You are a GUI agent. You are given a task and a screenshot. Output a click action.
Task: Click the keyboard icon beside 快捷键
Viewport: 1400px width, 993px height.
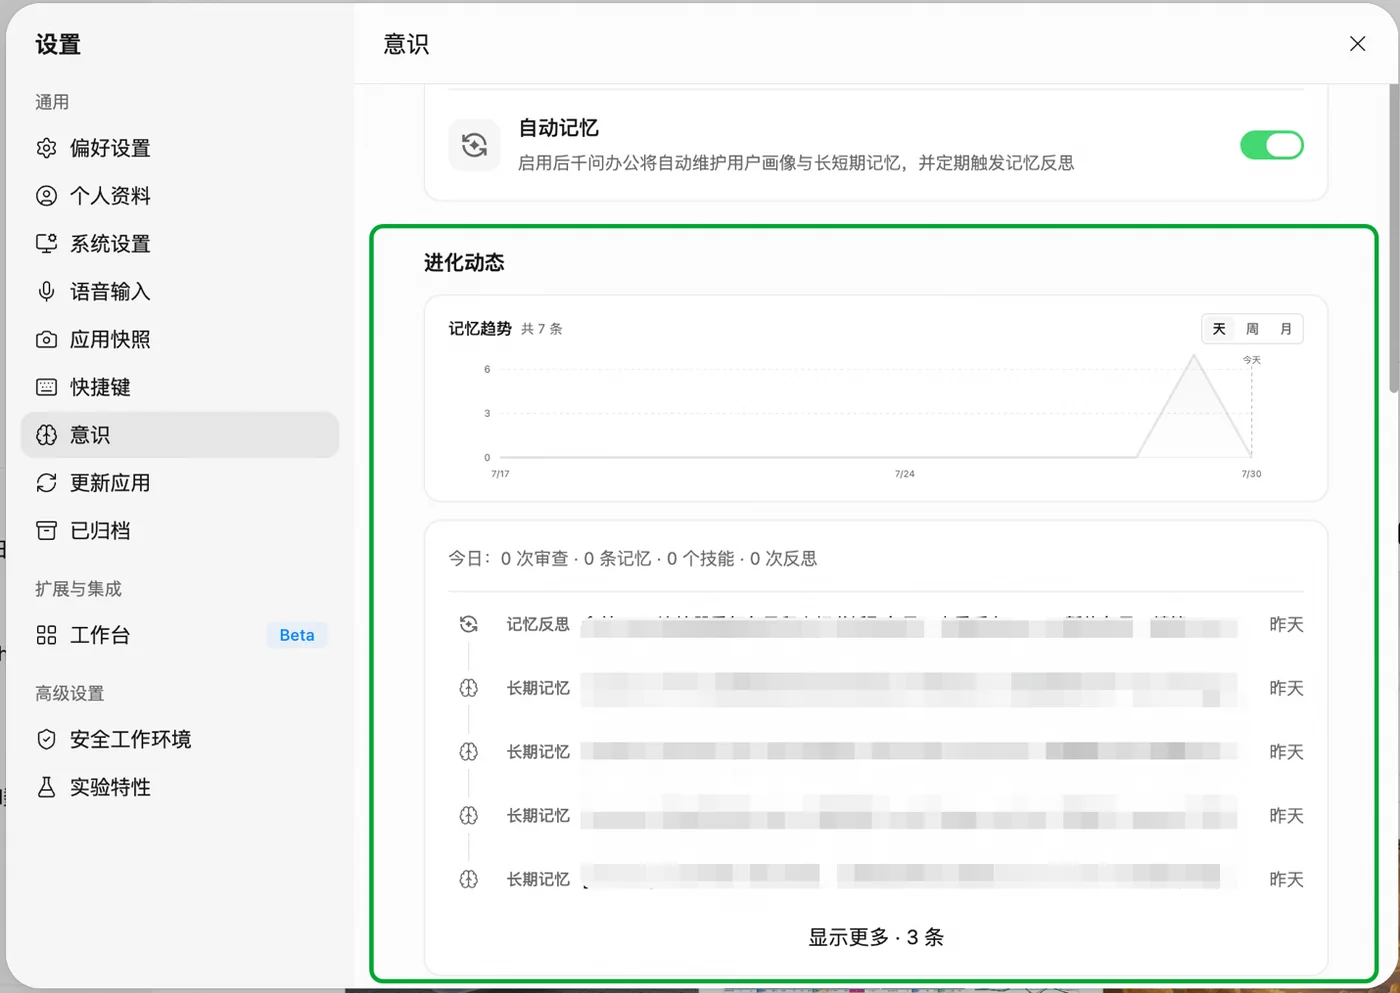pyautogui.click(x=46, y=387)
